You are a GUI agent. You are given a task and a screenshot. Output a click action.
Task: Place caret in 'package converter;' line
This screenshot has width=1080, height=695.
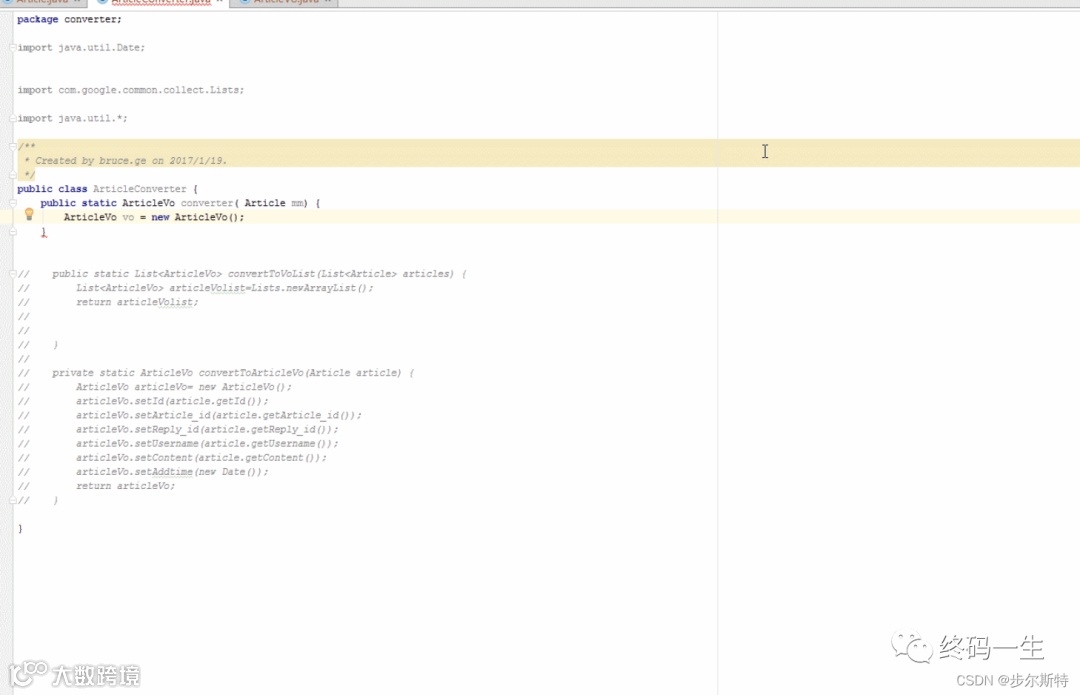coord(70,19)
